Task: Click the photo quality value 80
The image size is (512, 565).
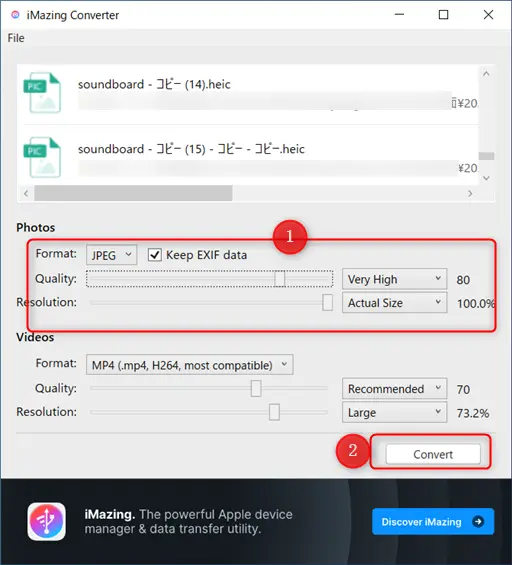Action: 463,280
